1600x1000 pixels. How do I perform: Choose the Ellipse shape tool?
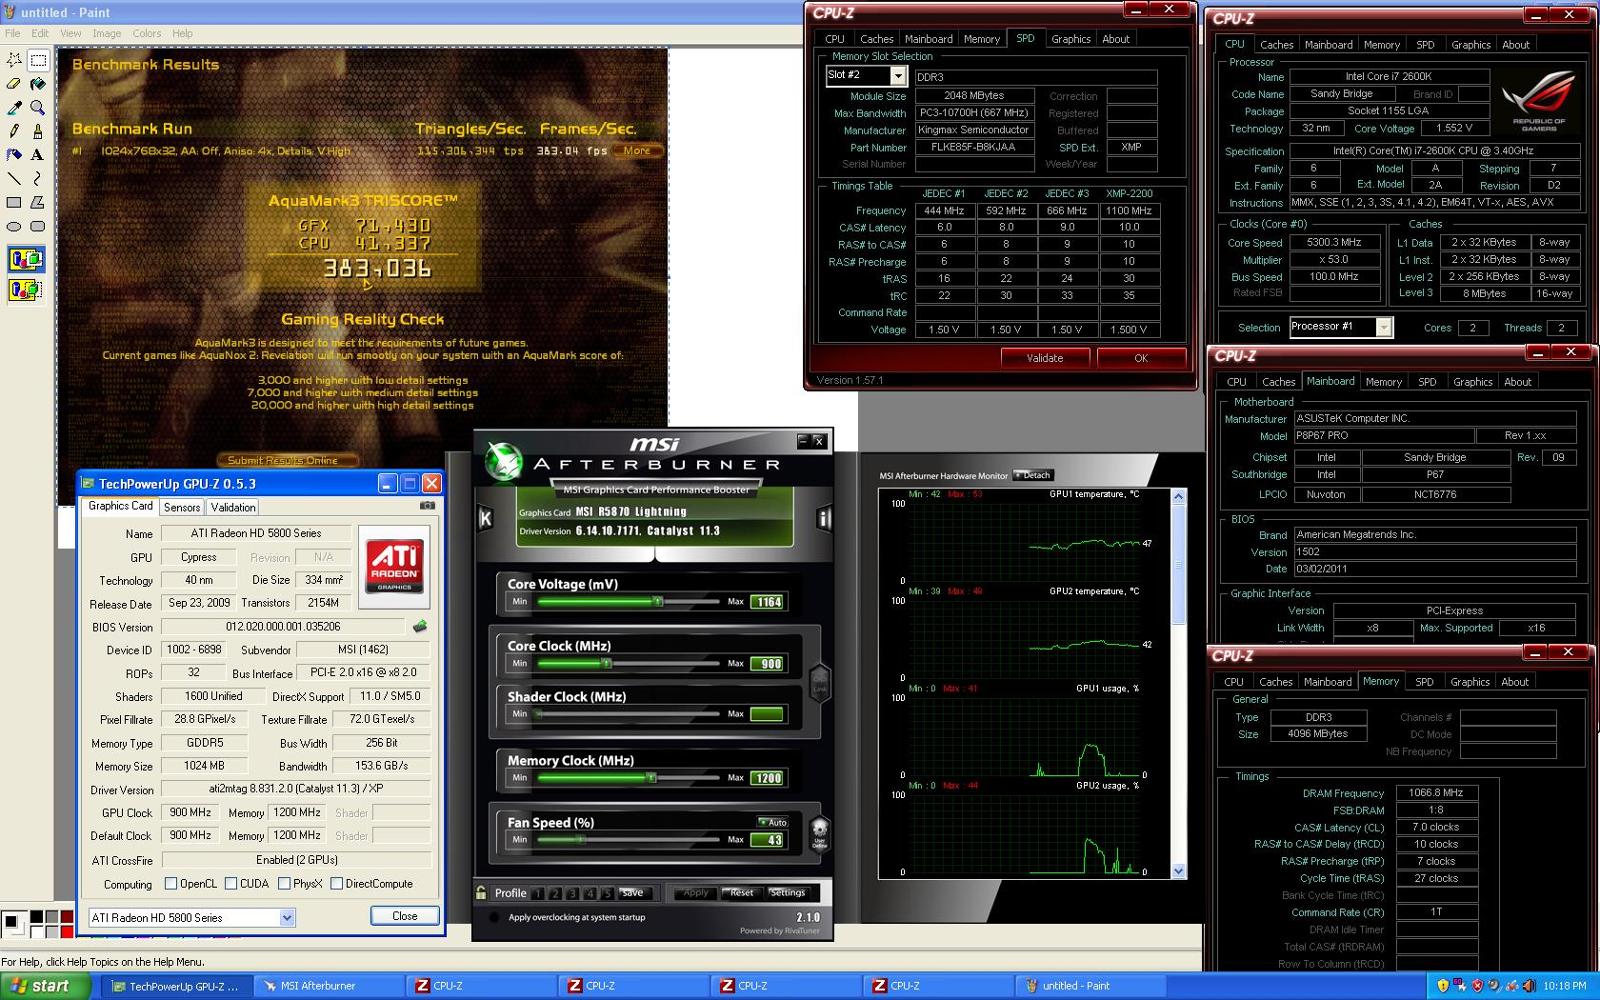coord(14,226)
